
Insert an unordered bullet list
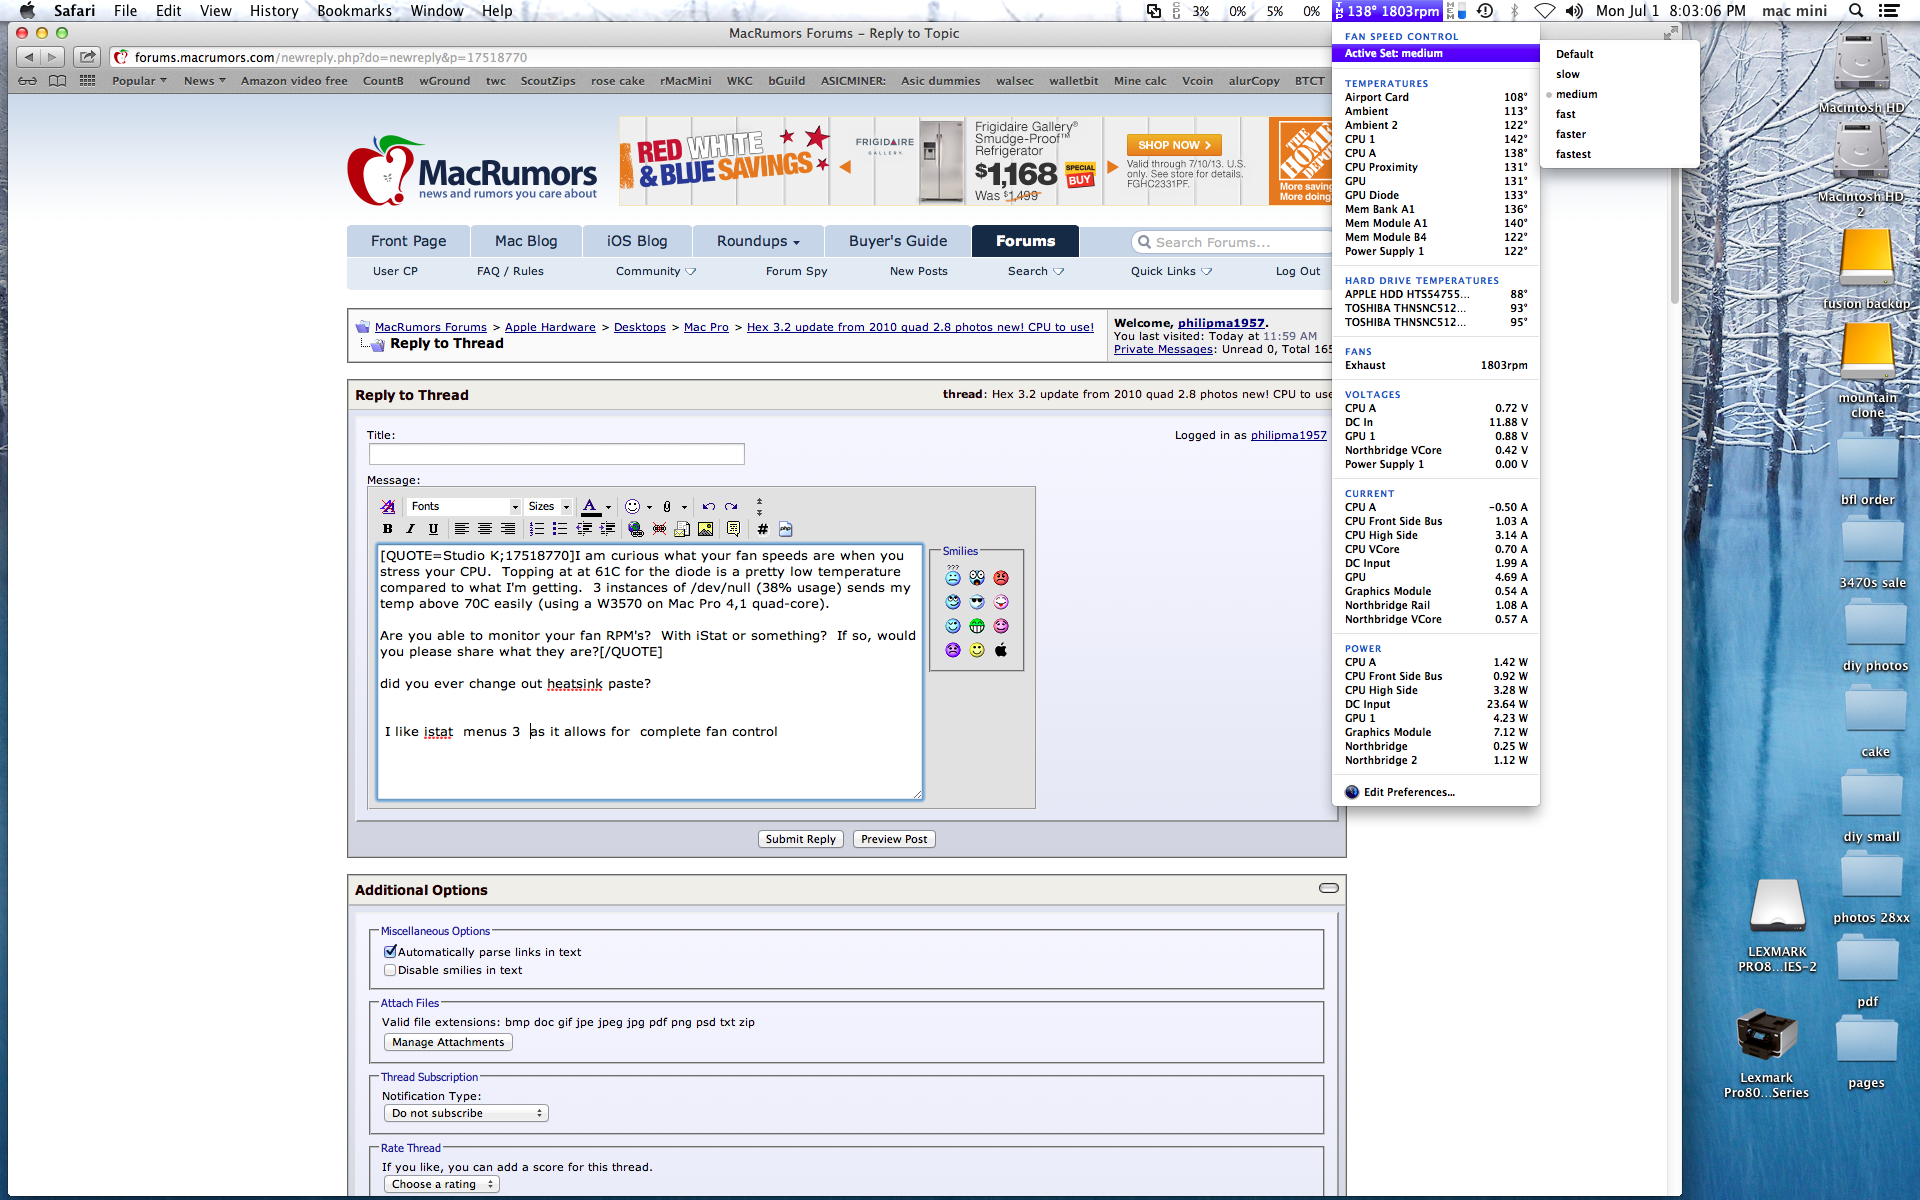[560, 529]
